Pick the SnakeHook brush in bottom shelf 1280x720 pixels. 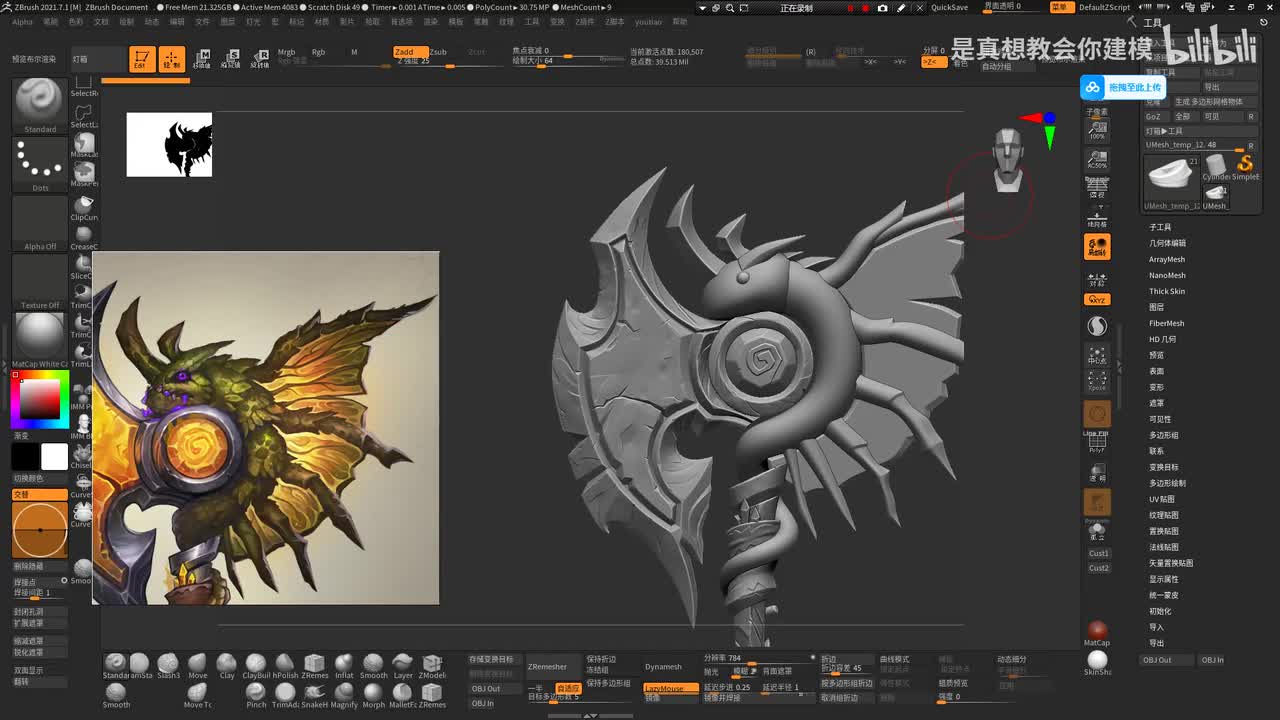pyautogui.click(x=315, y=696)
